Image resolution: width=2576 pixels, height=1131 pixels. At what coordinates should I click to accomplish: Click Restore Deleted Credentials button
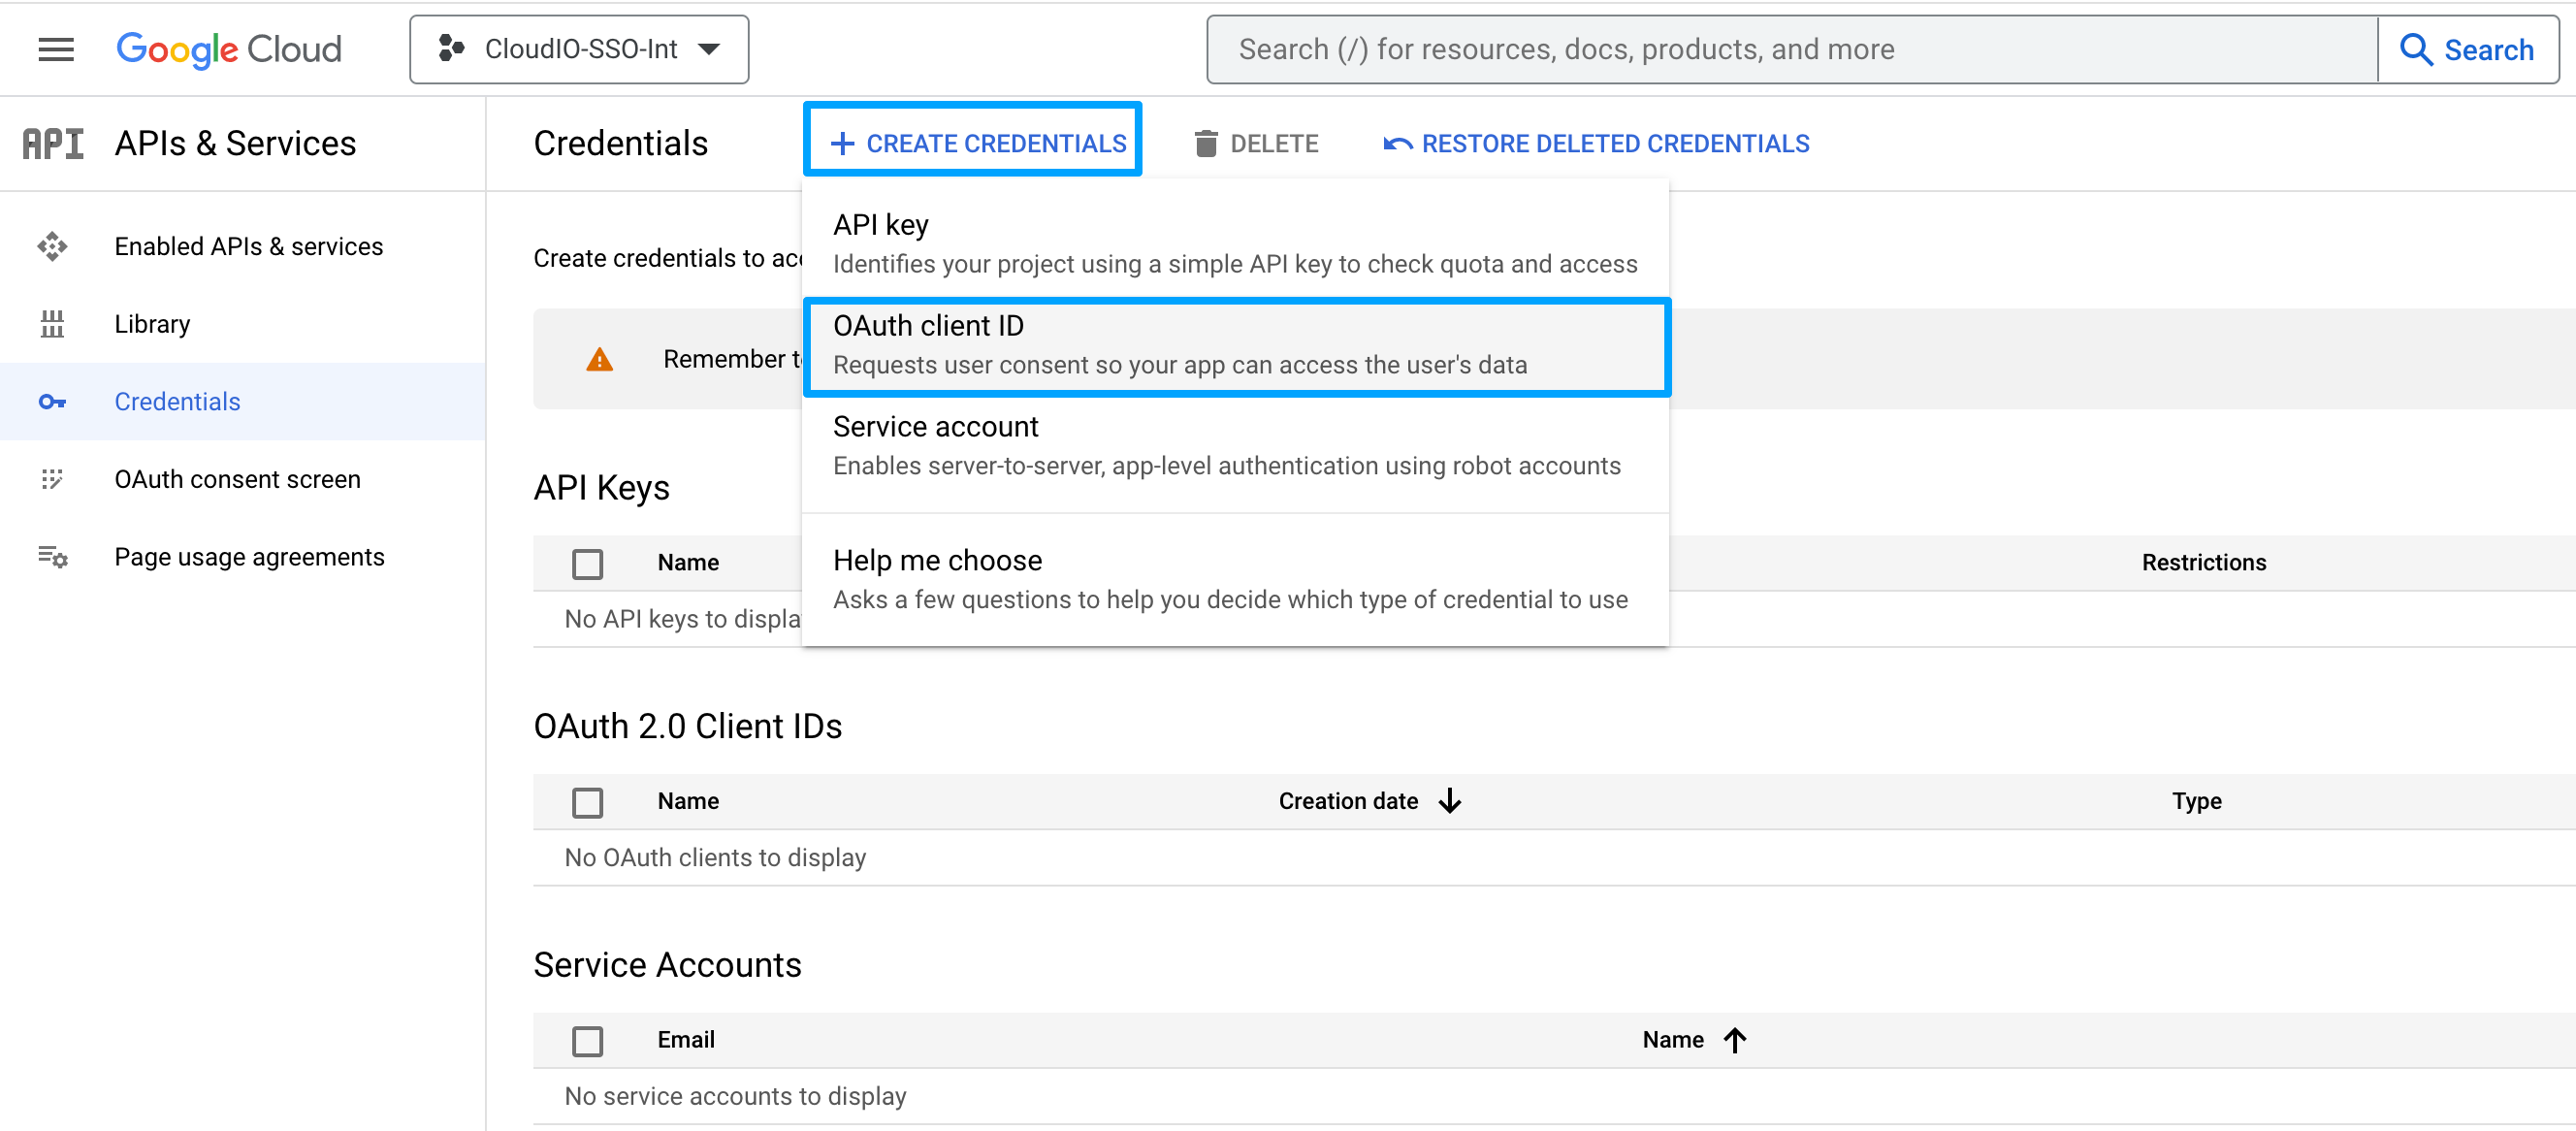pyautogui.click(x=1596, y=144)
